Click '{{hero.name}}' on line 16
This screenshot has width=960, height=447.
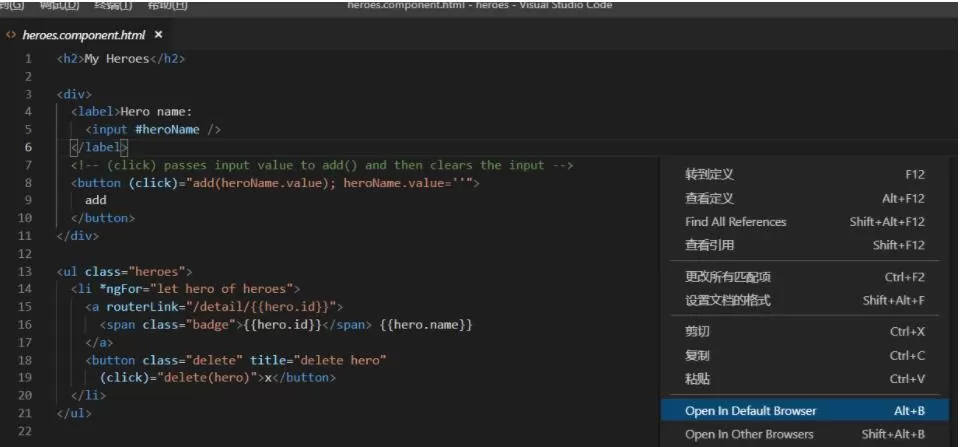pos(426,325)
